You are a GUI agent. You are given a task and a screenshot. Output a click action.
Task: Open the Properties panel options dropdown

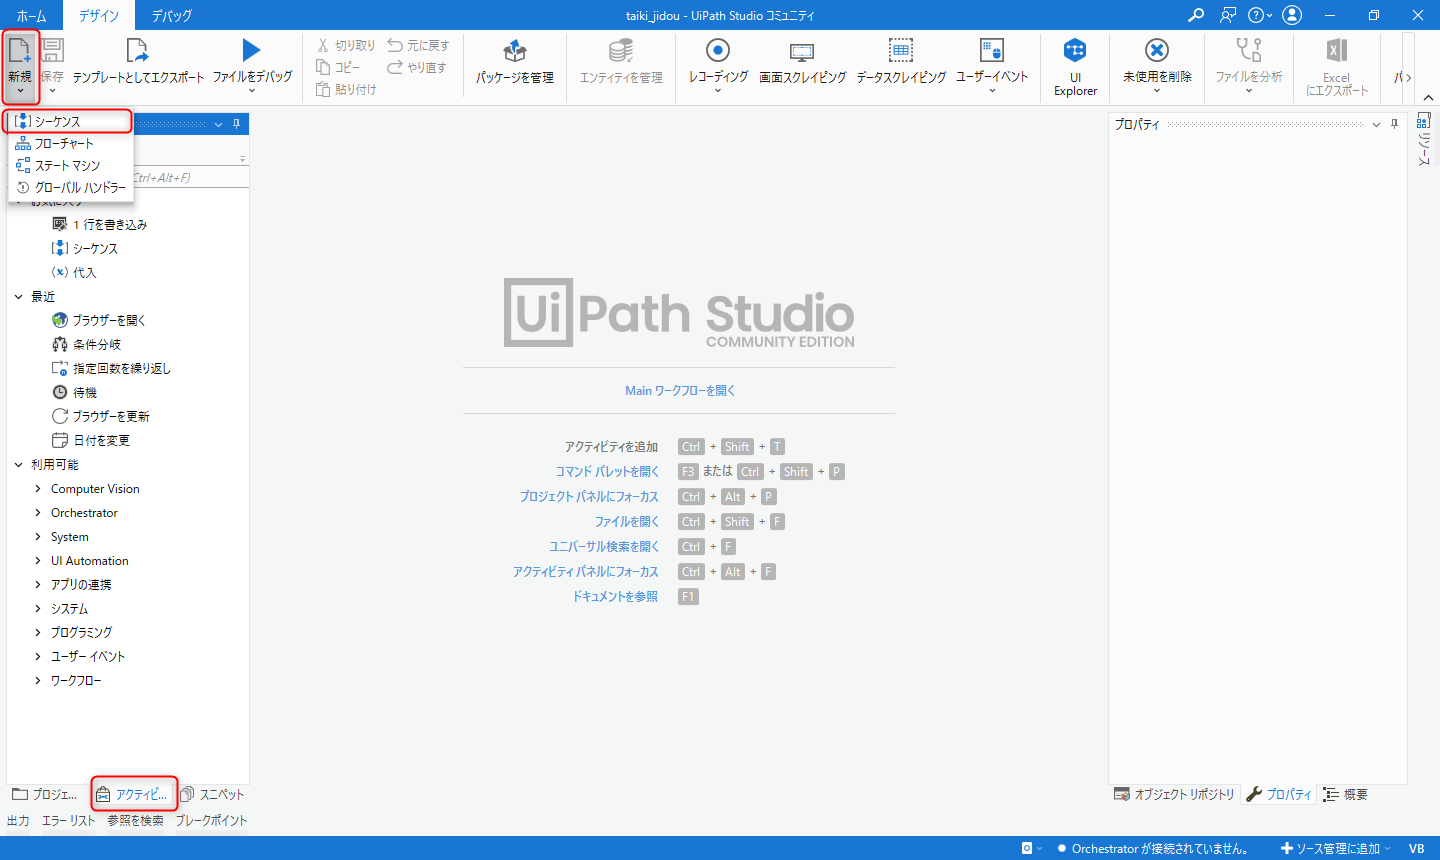tap(1376, 124)
